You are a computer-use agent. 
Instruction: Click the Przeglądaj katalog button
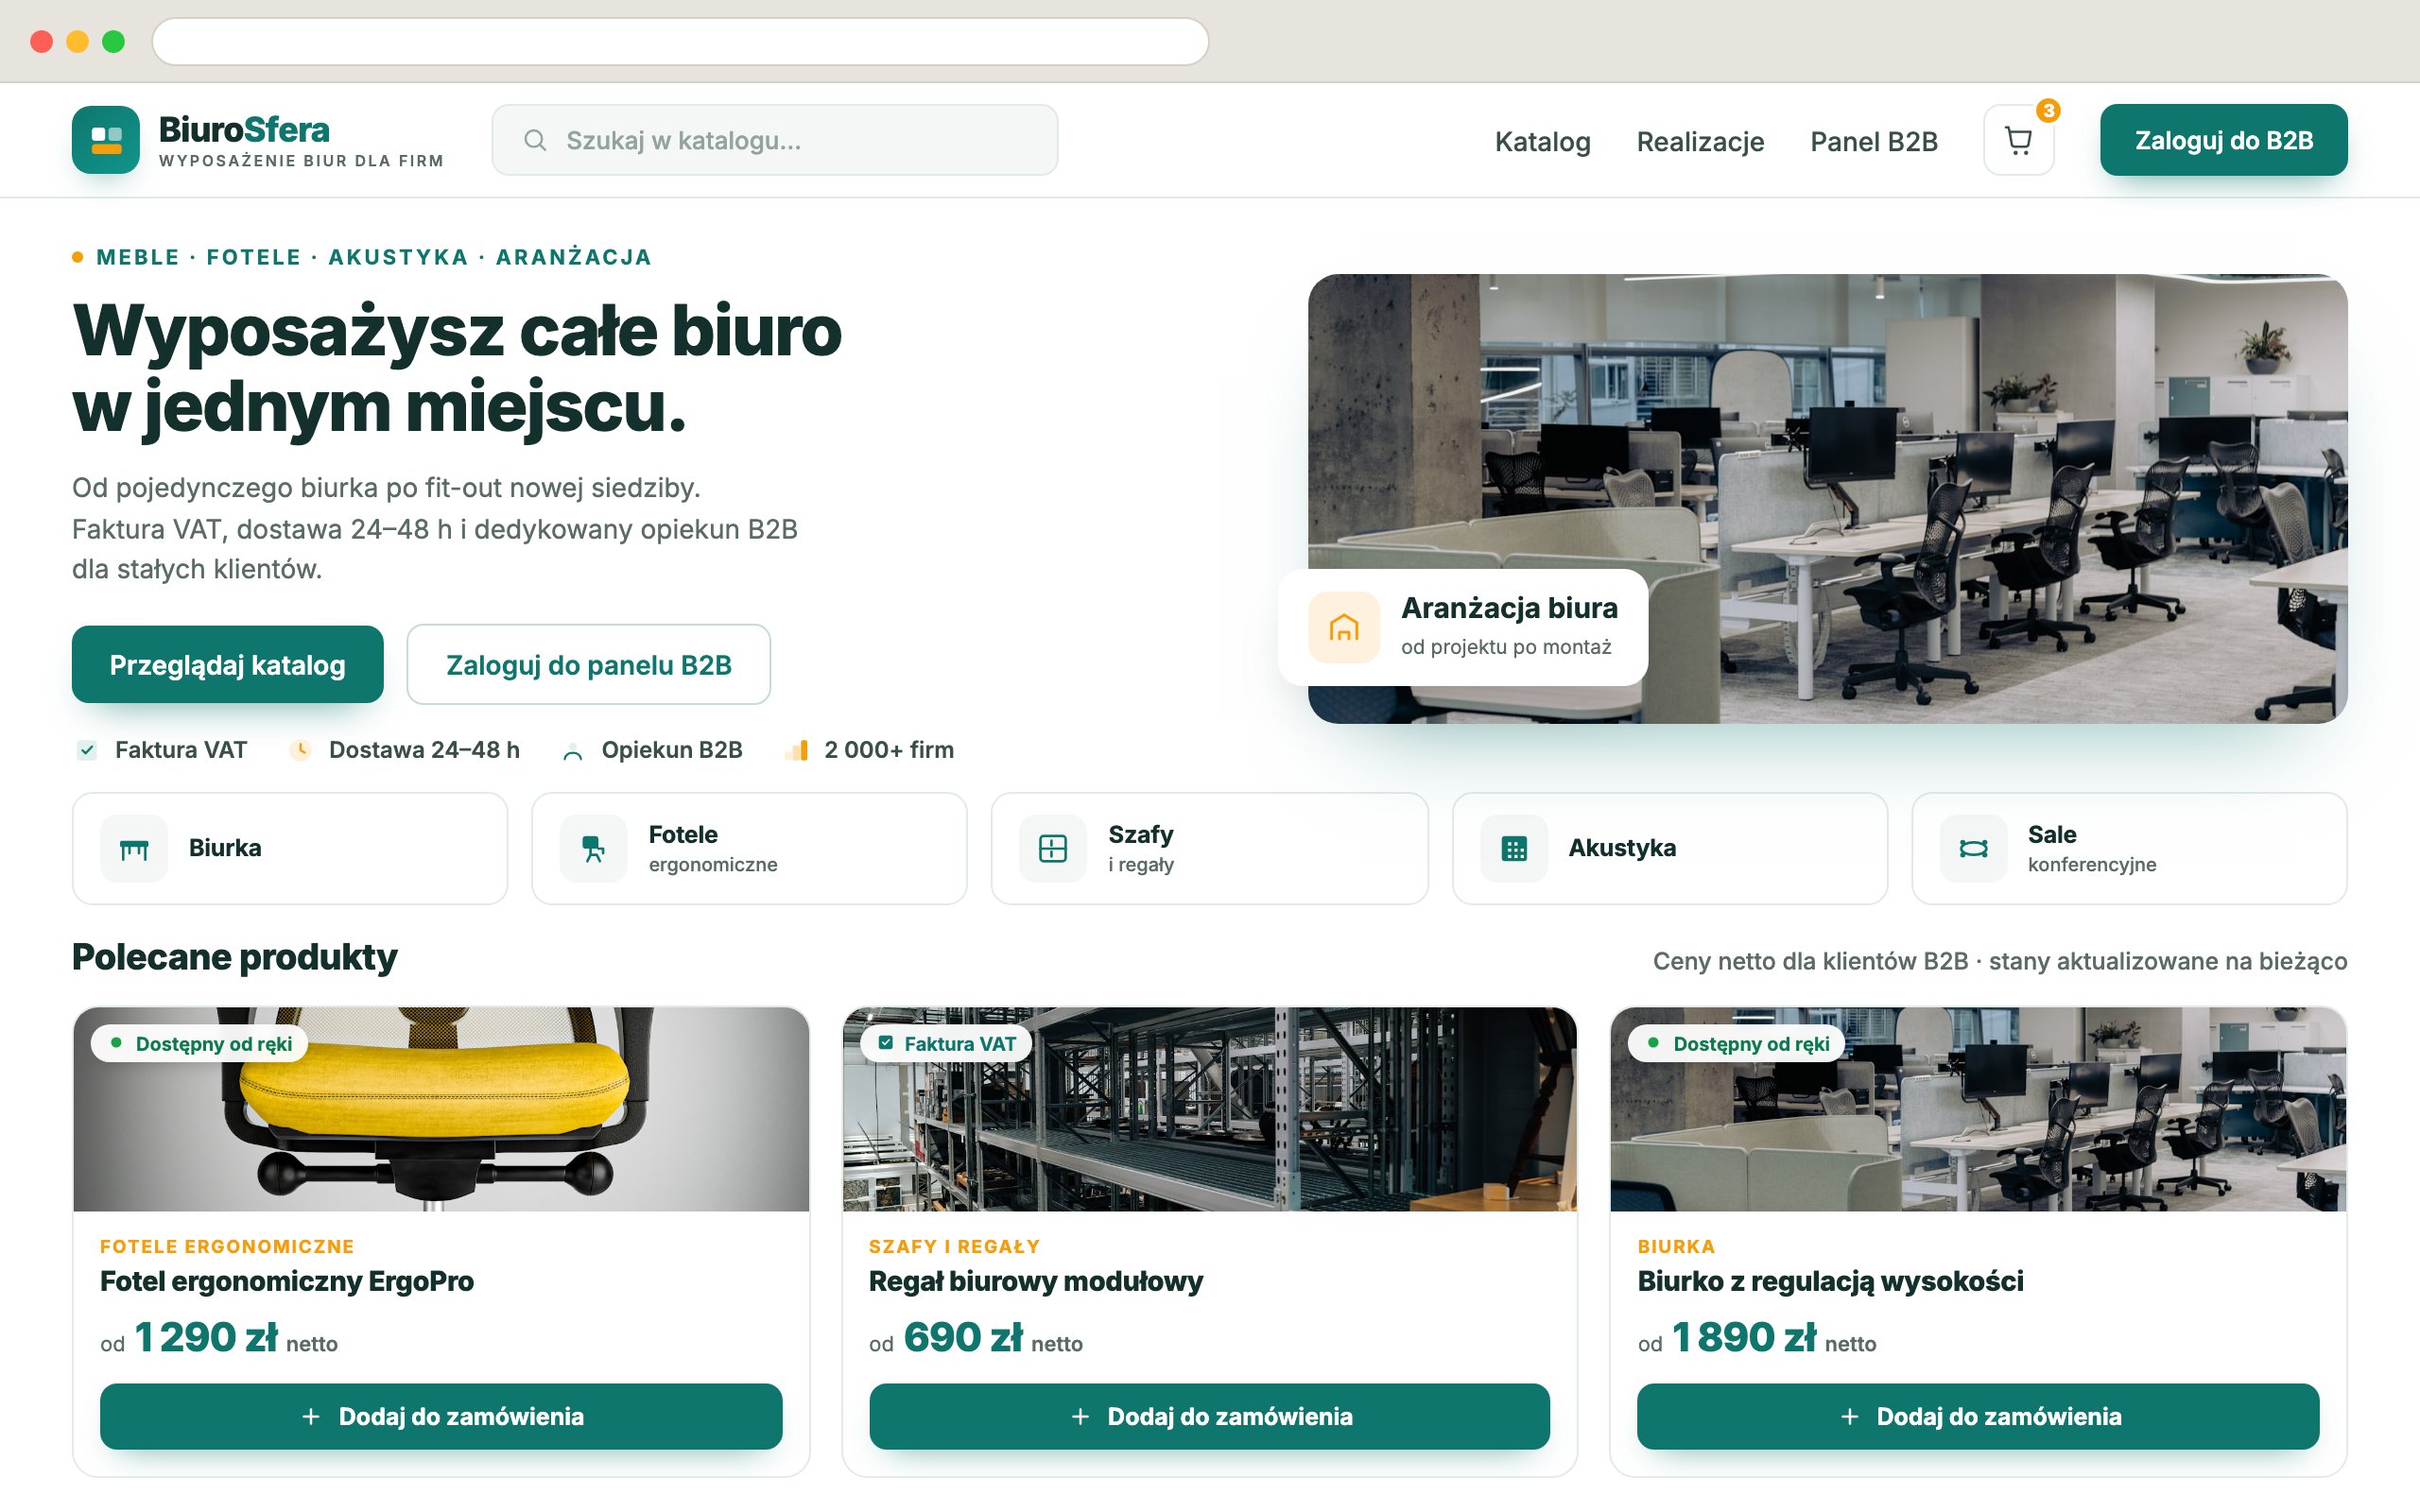pyautogui.click(x=227, y=665)
